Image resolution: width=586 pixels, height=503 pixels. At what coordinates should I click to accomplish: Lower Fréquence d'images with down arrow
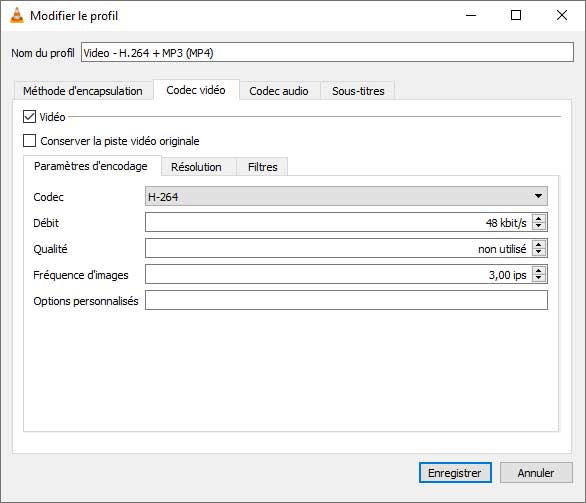pyautogui.click(x=539, y=278)
